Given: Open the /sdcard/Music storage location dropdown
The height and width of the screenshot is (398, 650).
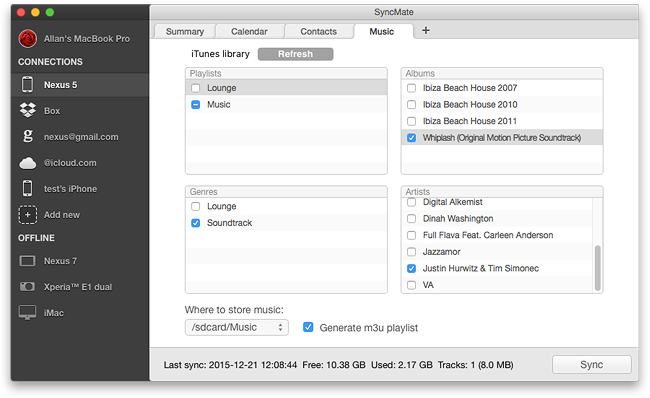Looking at the screenshot, I should [x=237, y=327].
